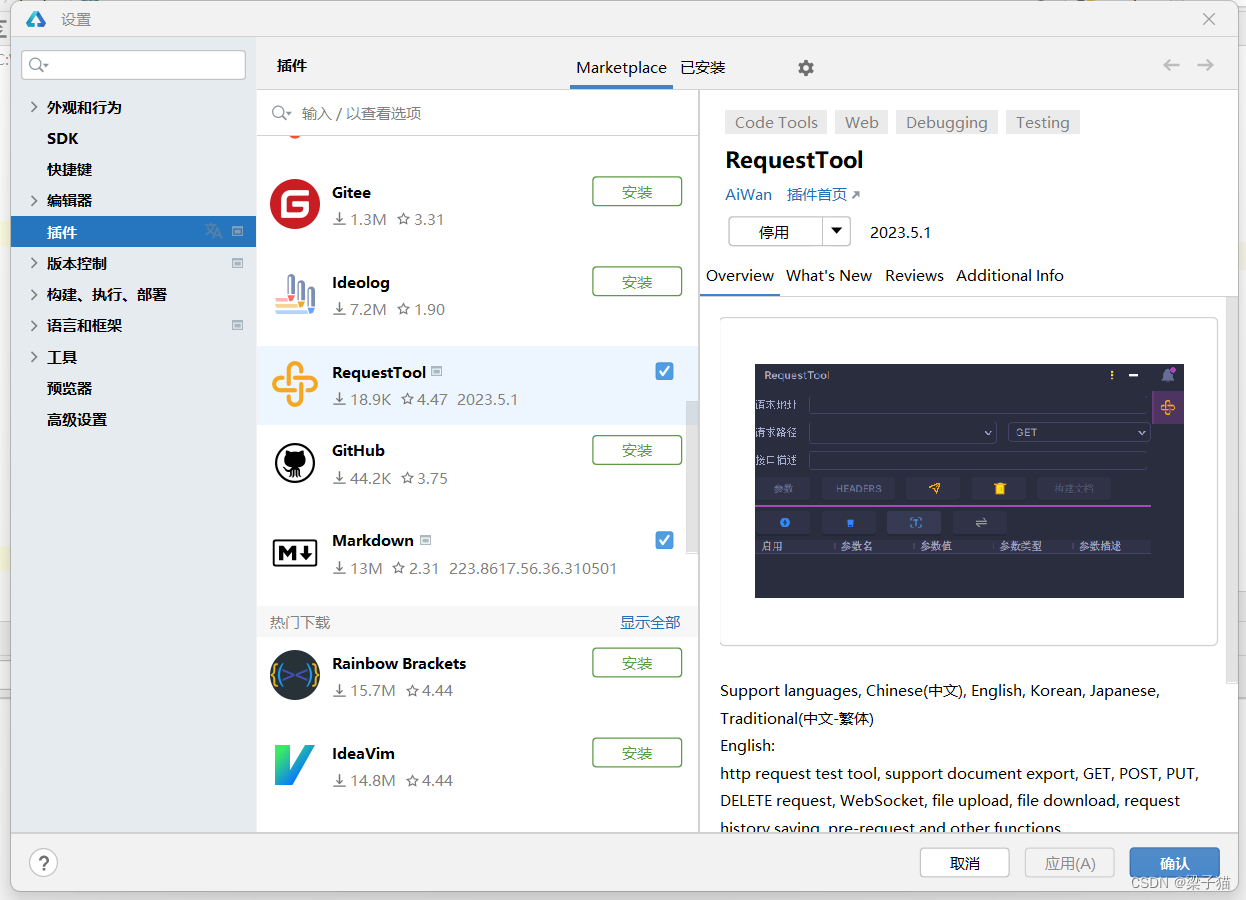The height and width of the screenshot is (900, 1246).
Task: Select 快捷键 in the settings tree
Action: [x=69, y=169]
